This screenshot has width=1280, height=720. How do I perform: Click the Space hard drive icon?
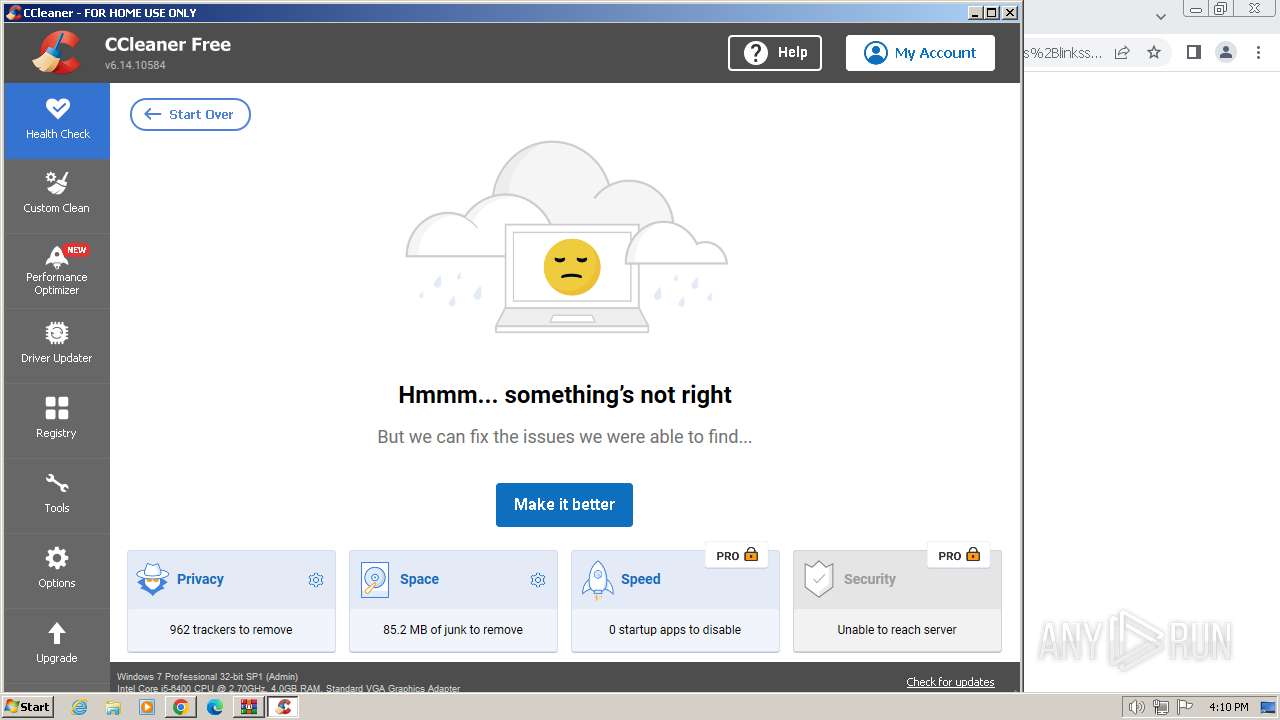(x=375, y=580)
